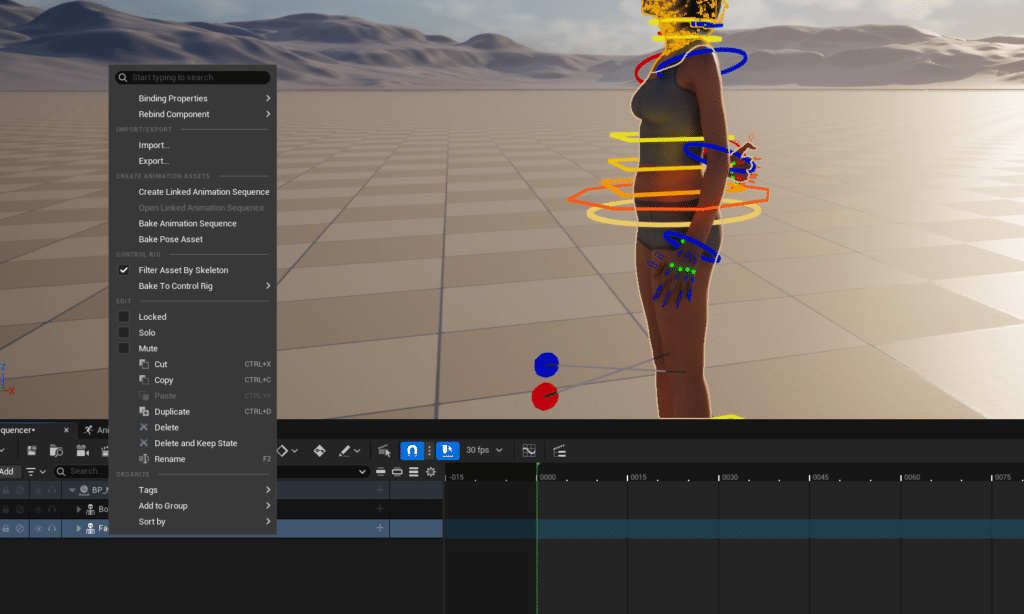
Task: Click the X icon beside Delete
Action: pos(144,427)
